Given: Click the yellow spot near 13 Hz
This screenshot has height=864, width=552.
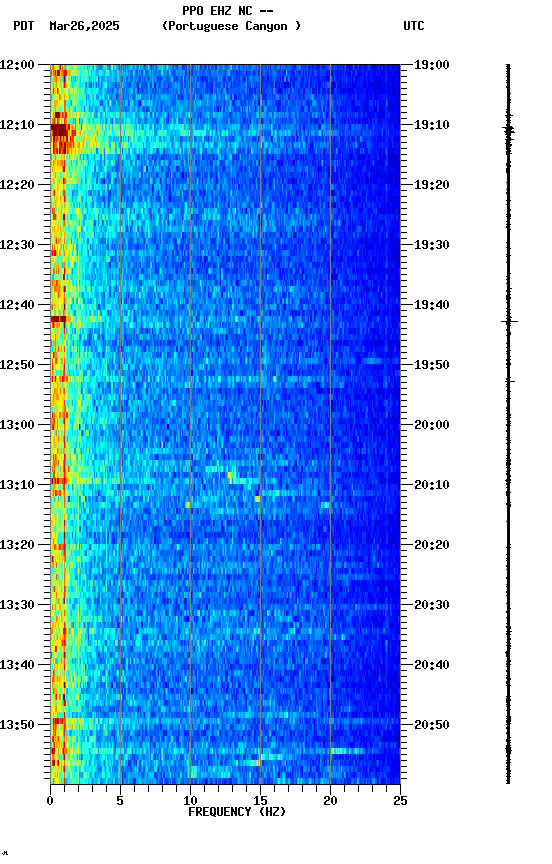Looking at the screenshot, I should click(x=231, y=476).
